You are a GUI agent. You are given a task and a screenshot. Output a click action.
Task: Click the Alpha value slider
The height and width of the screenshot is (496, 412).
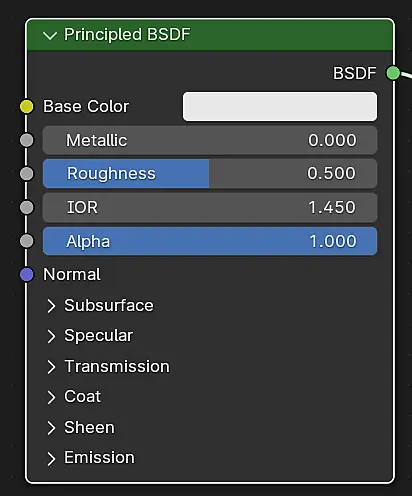click(x=210, y=241)
